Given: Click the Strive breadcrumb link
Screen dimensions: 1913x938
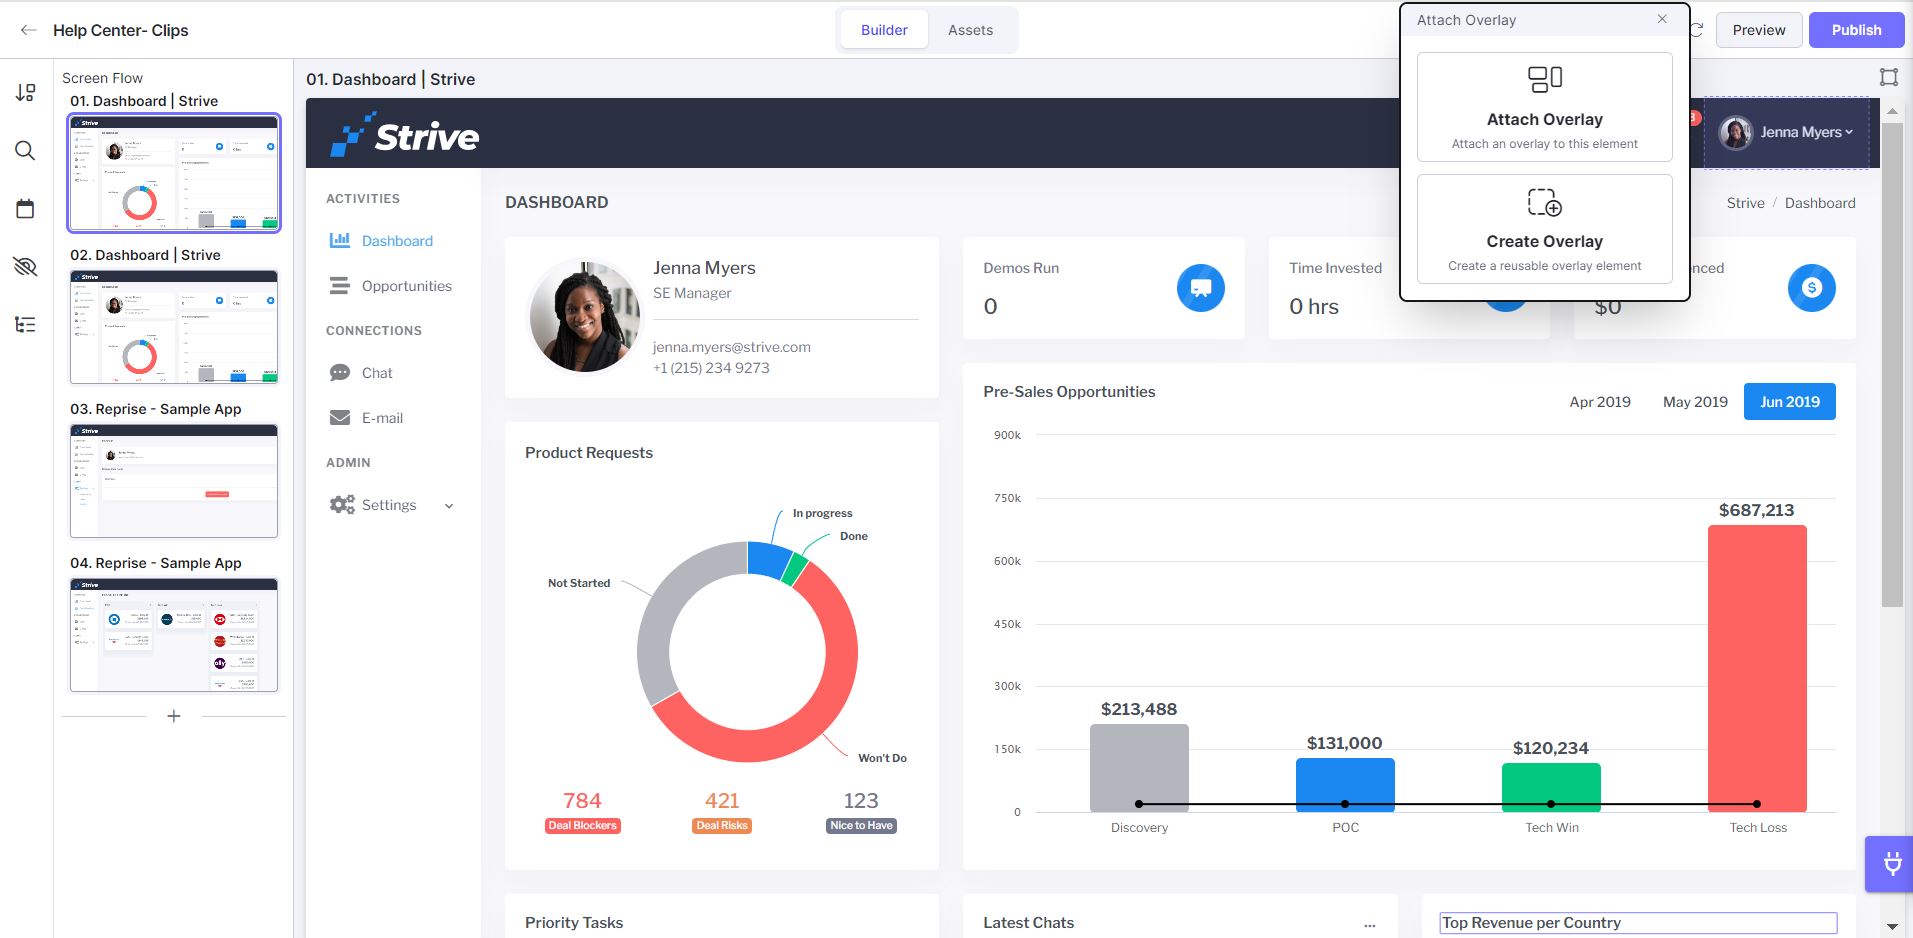Looking at the screenshot, I should [x=1745, y=203].
